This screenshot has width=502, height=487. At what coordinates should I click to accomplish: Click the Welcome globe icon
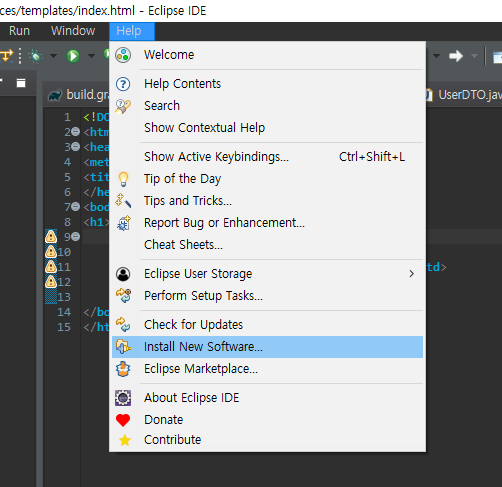123,55
